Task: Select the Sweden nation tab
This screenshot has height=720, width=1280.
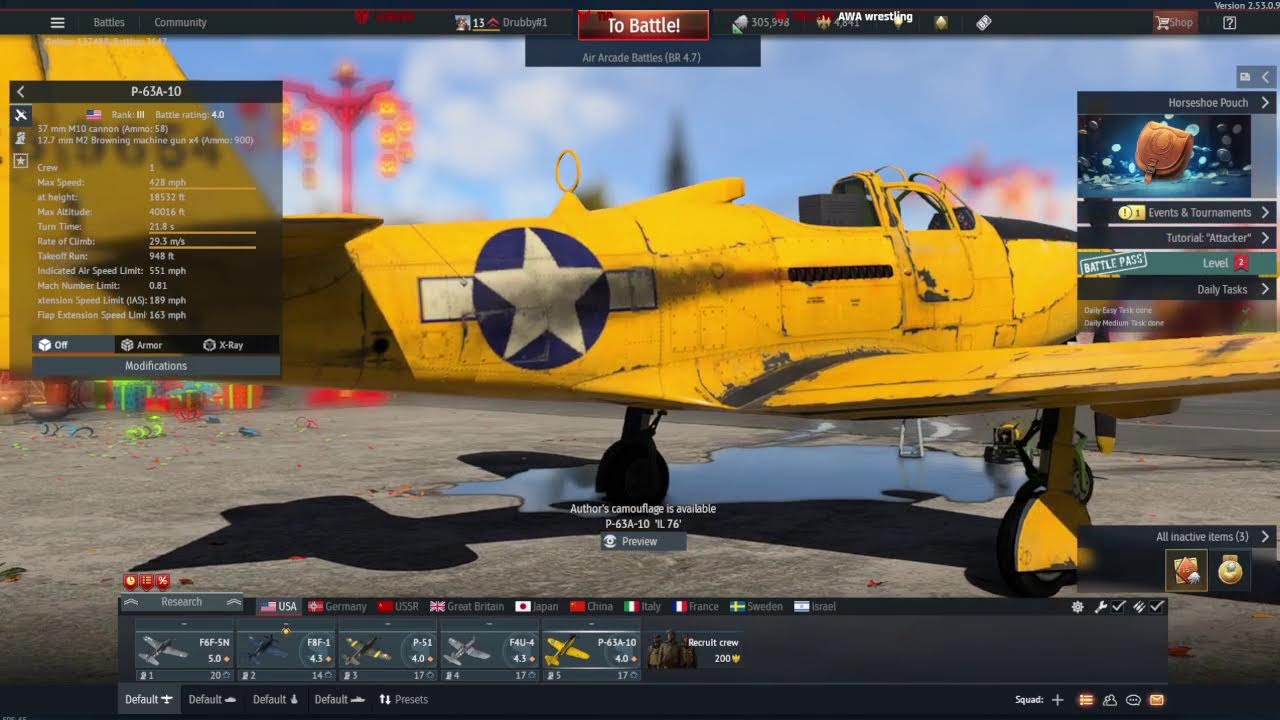Action: [756, 606]
